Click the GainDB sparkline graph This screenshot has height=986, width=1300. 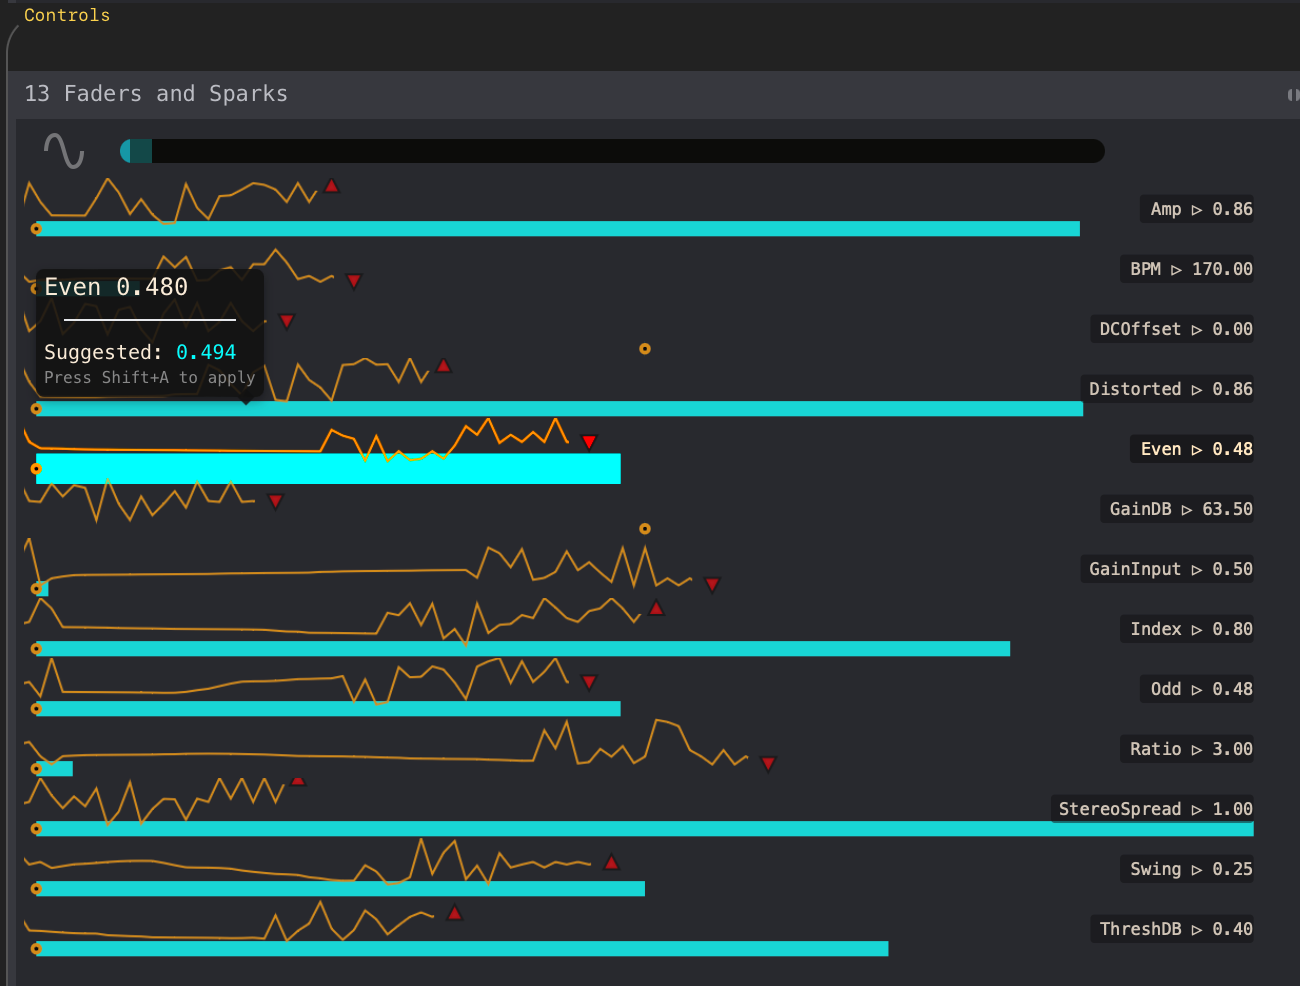tap(140, 501)
